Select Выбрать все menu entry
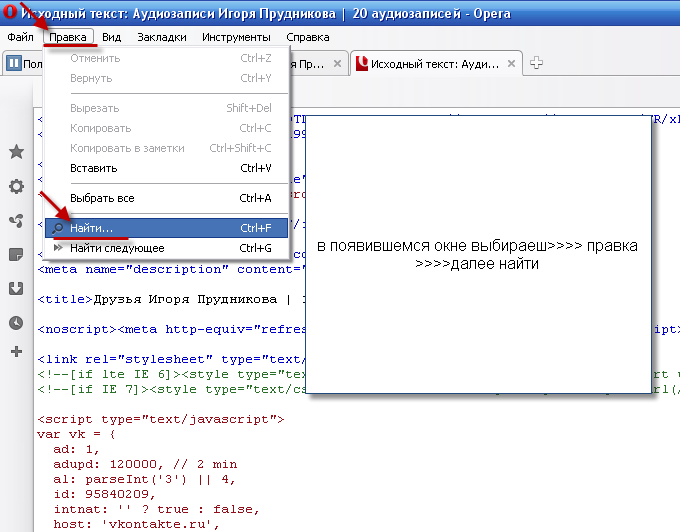This screenshot has width=680, height=532. click(x=166, y=198)
